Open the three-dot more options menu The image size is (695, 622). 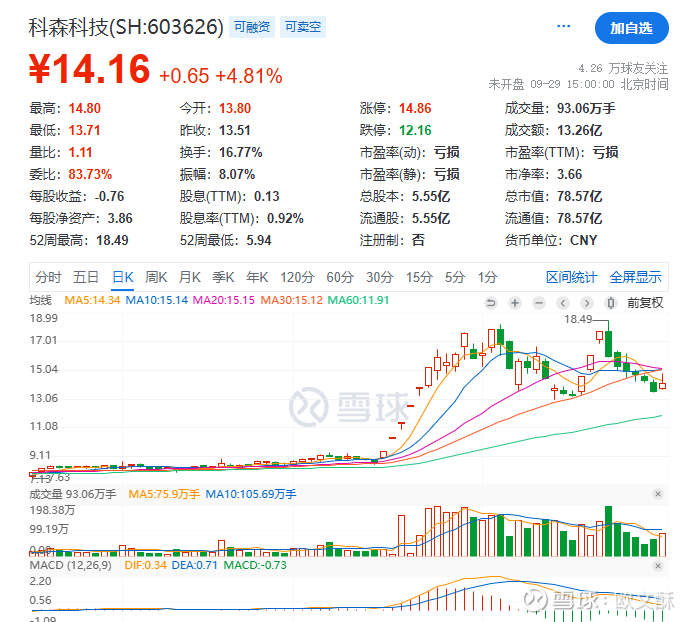click(x=563, y=26)
